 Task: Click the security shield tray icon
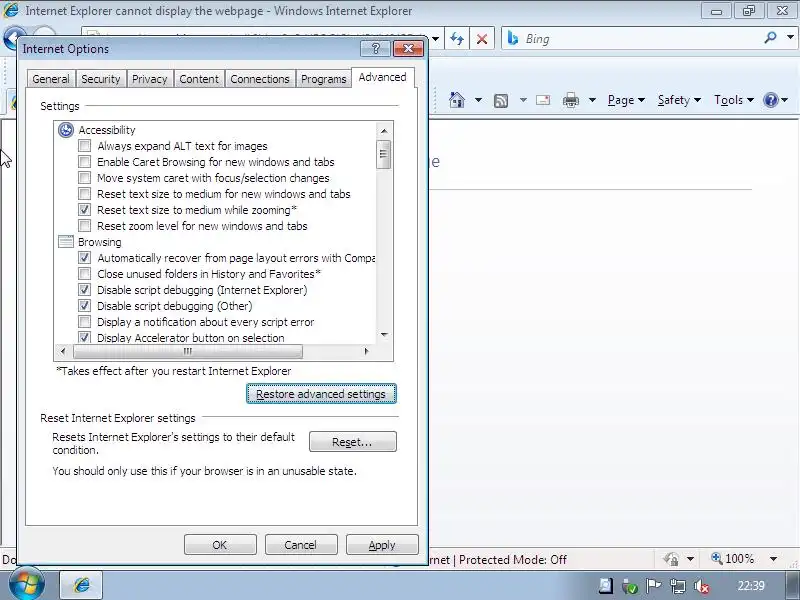click(630, 587)
